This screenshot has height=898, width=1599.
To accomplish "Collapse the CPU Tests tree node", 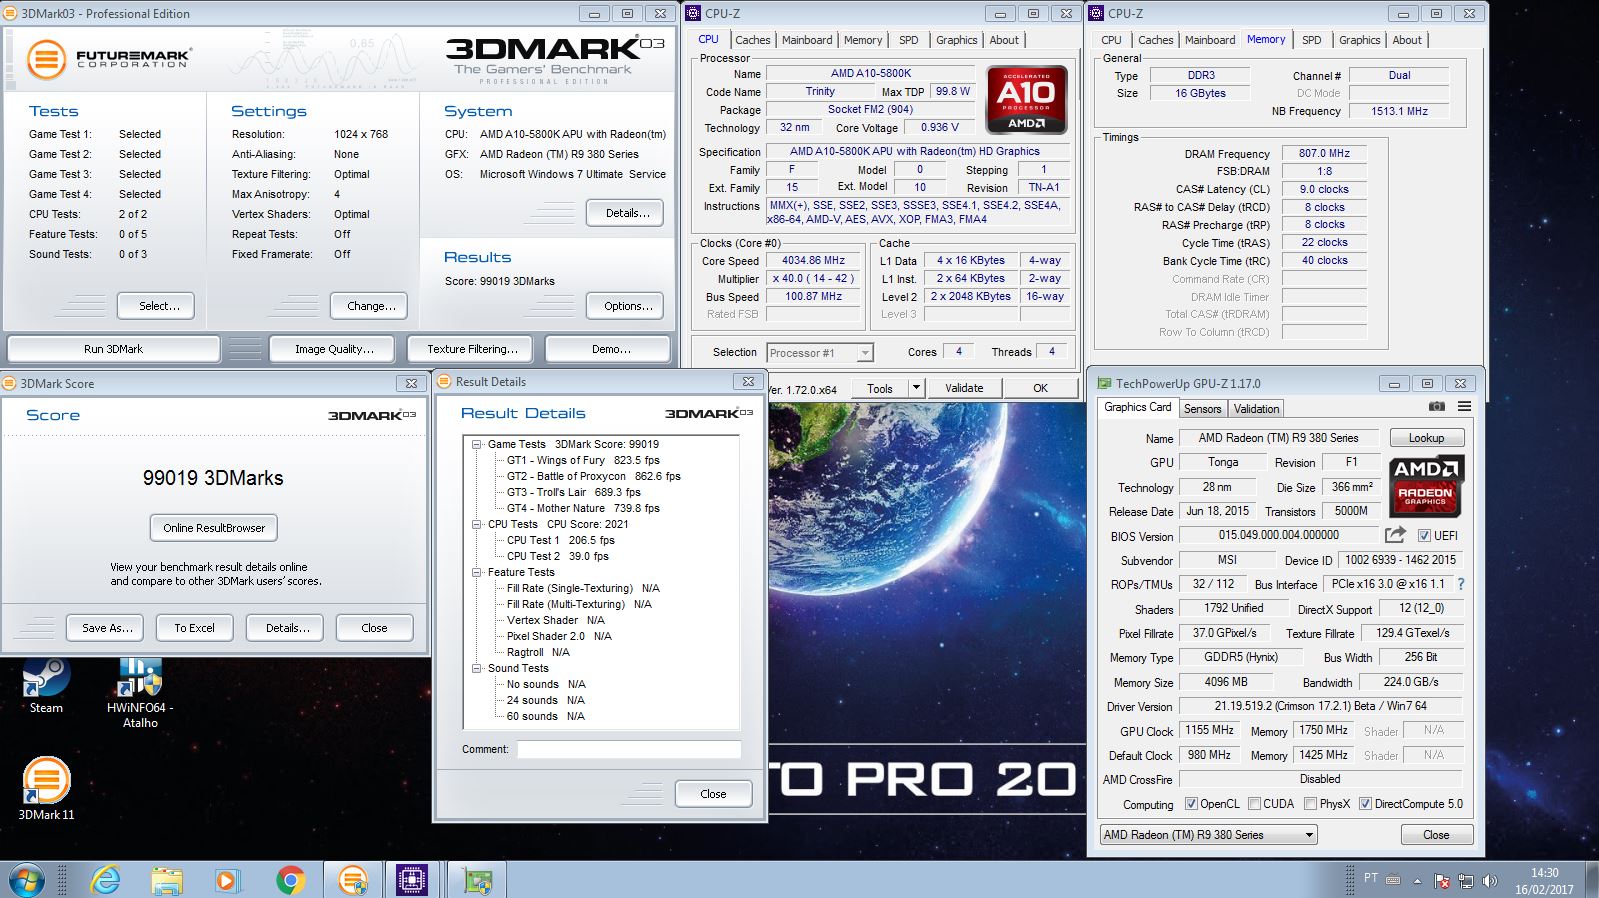I will click(477, 524).
